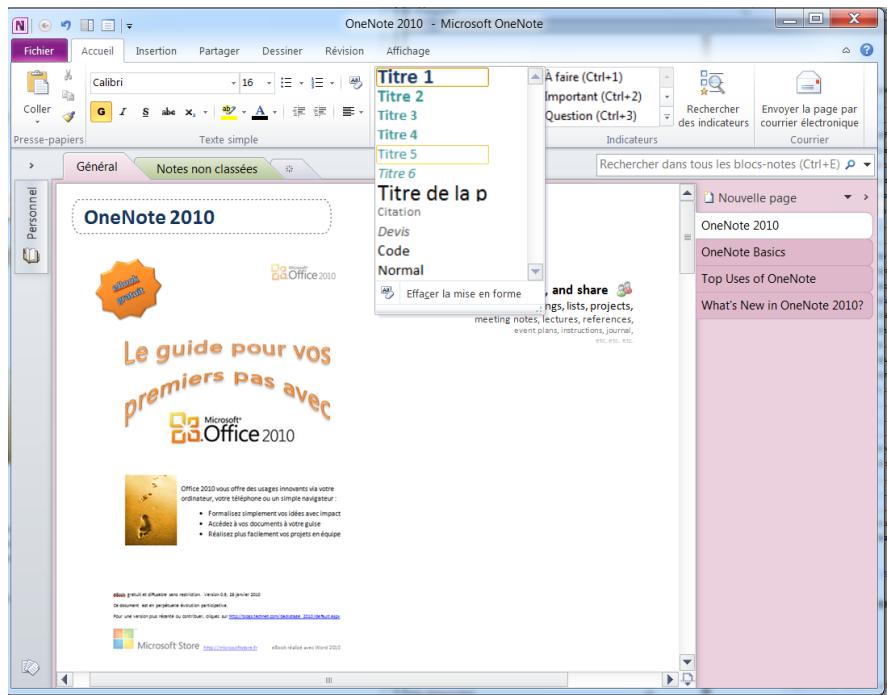This screenshot has height=695, width=887.
Task: Send page via Envoyer la page par courrier
Action: (x=809, y=99)
